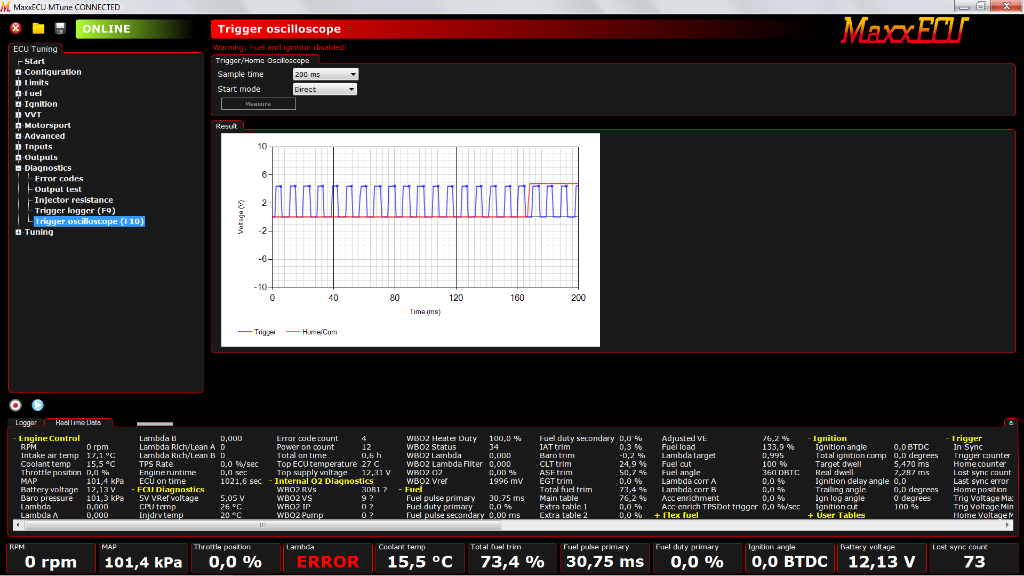Expand the Fuel node in the ECU Tuning tree

[18, 93]
